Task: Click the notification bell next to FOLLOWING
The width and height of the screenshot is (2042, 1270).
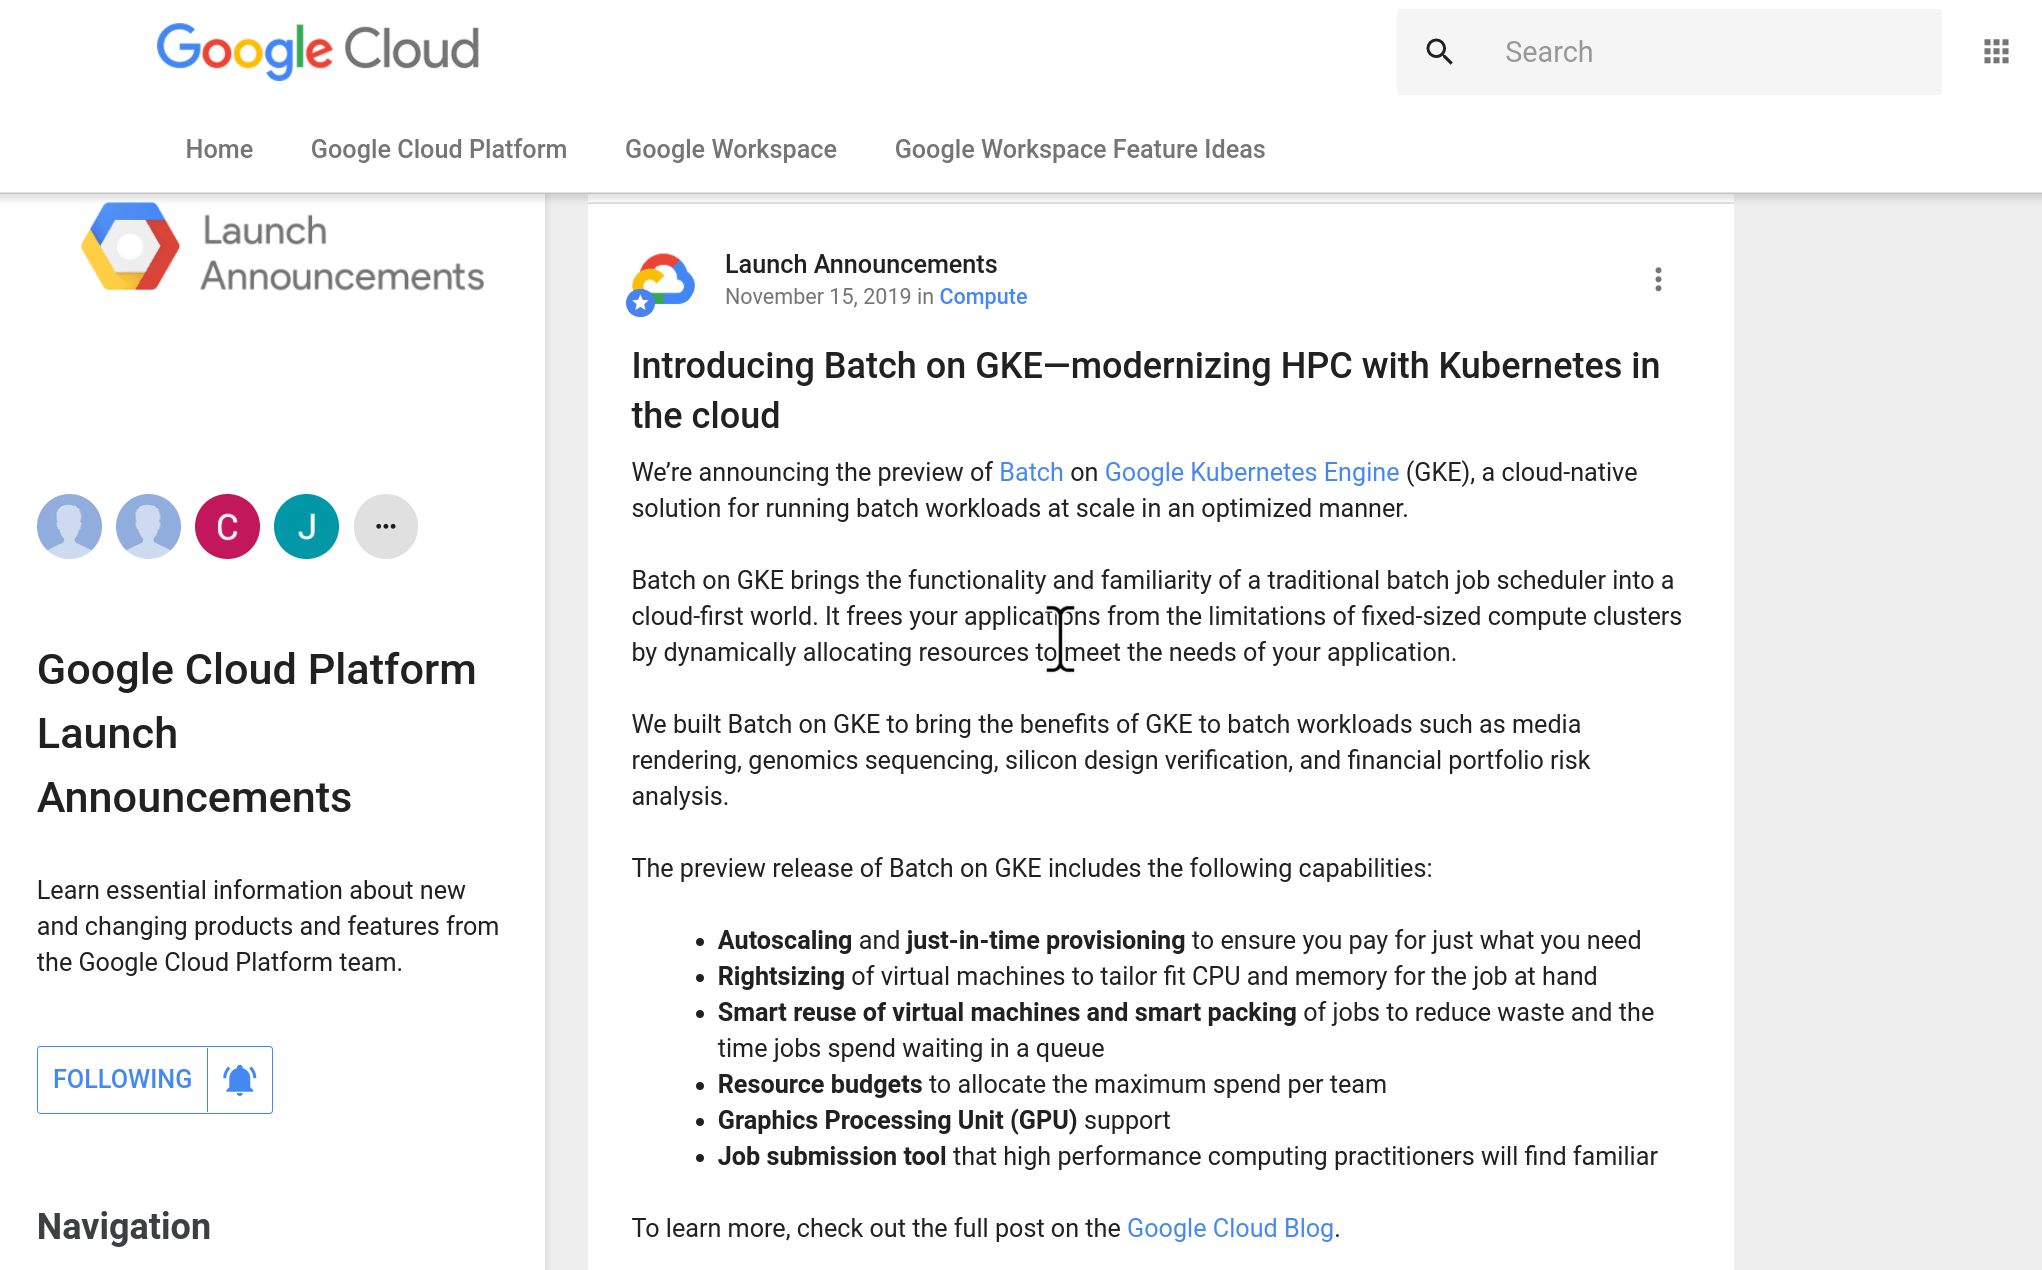Action: coord(240,1080)
